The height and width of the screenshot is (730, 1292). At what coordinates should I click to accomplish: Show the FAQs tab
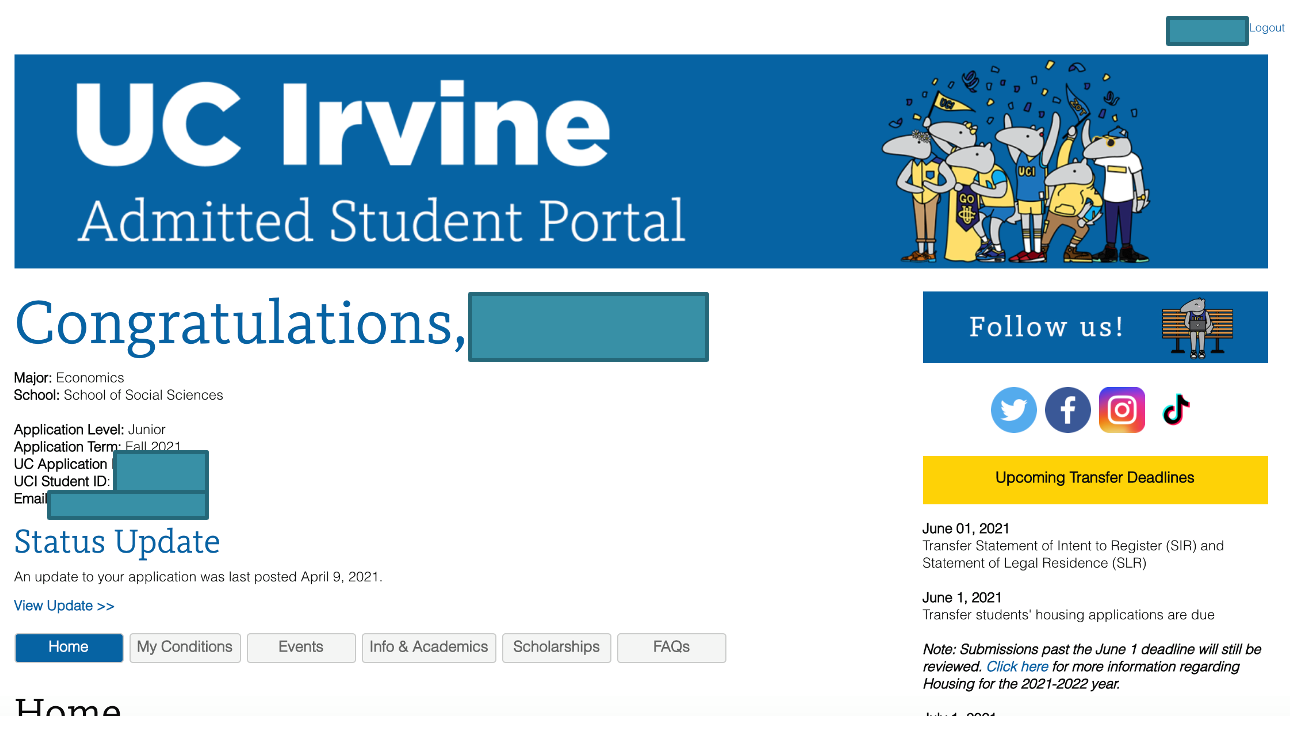click(x=672, y=647)
